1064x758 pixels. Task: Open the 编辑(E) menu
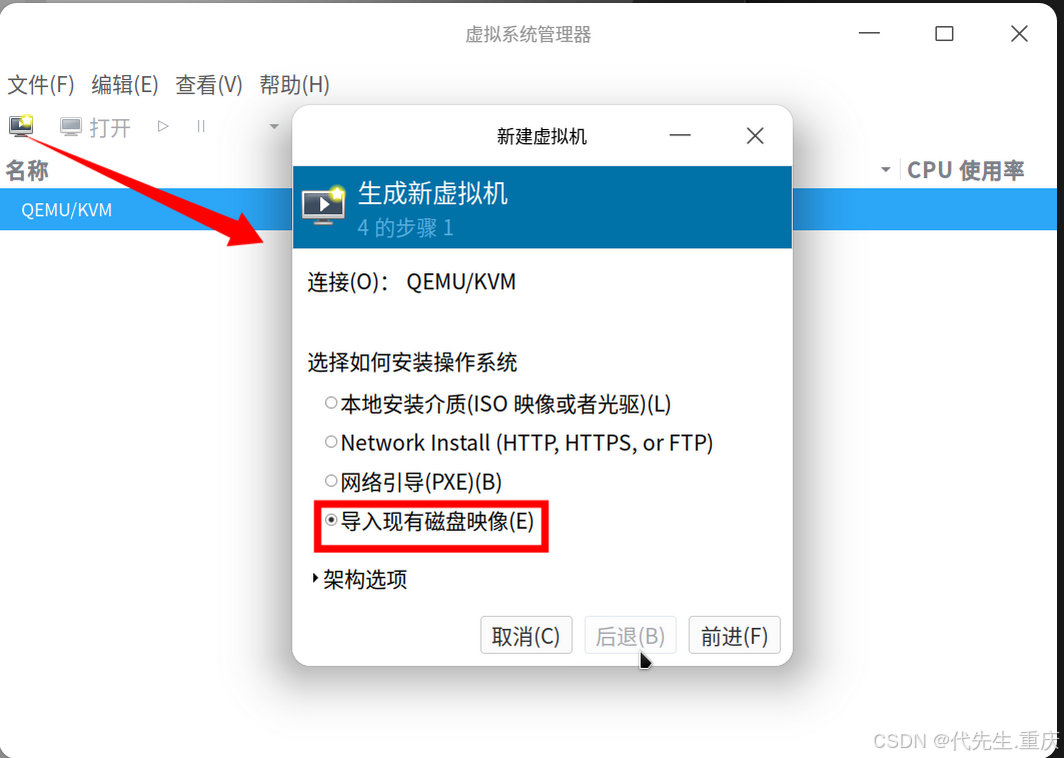pyautogui.click(x=125, y=85)
